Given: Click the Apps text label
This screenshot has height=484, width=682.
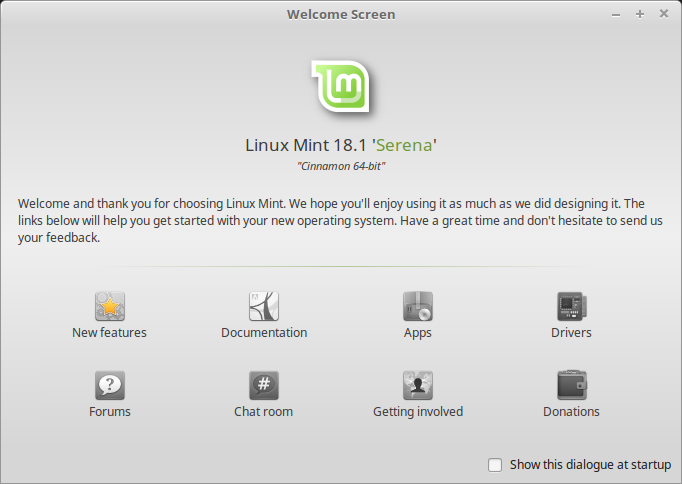Looking at the screenshot, I should (418, 333).
